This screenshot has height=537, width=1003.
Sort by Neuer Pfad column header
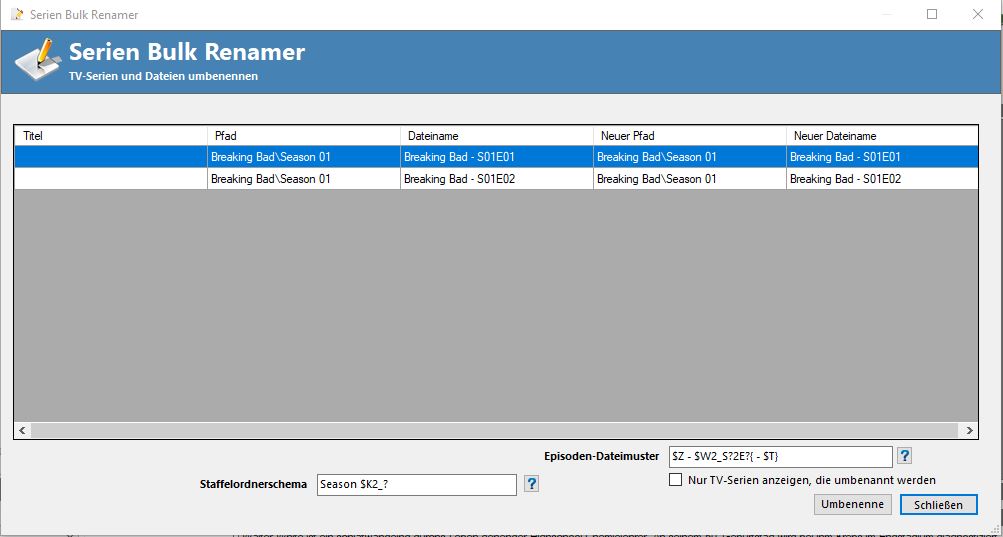pos(690,136)
